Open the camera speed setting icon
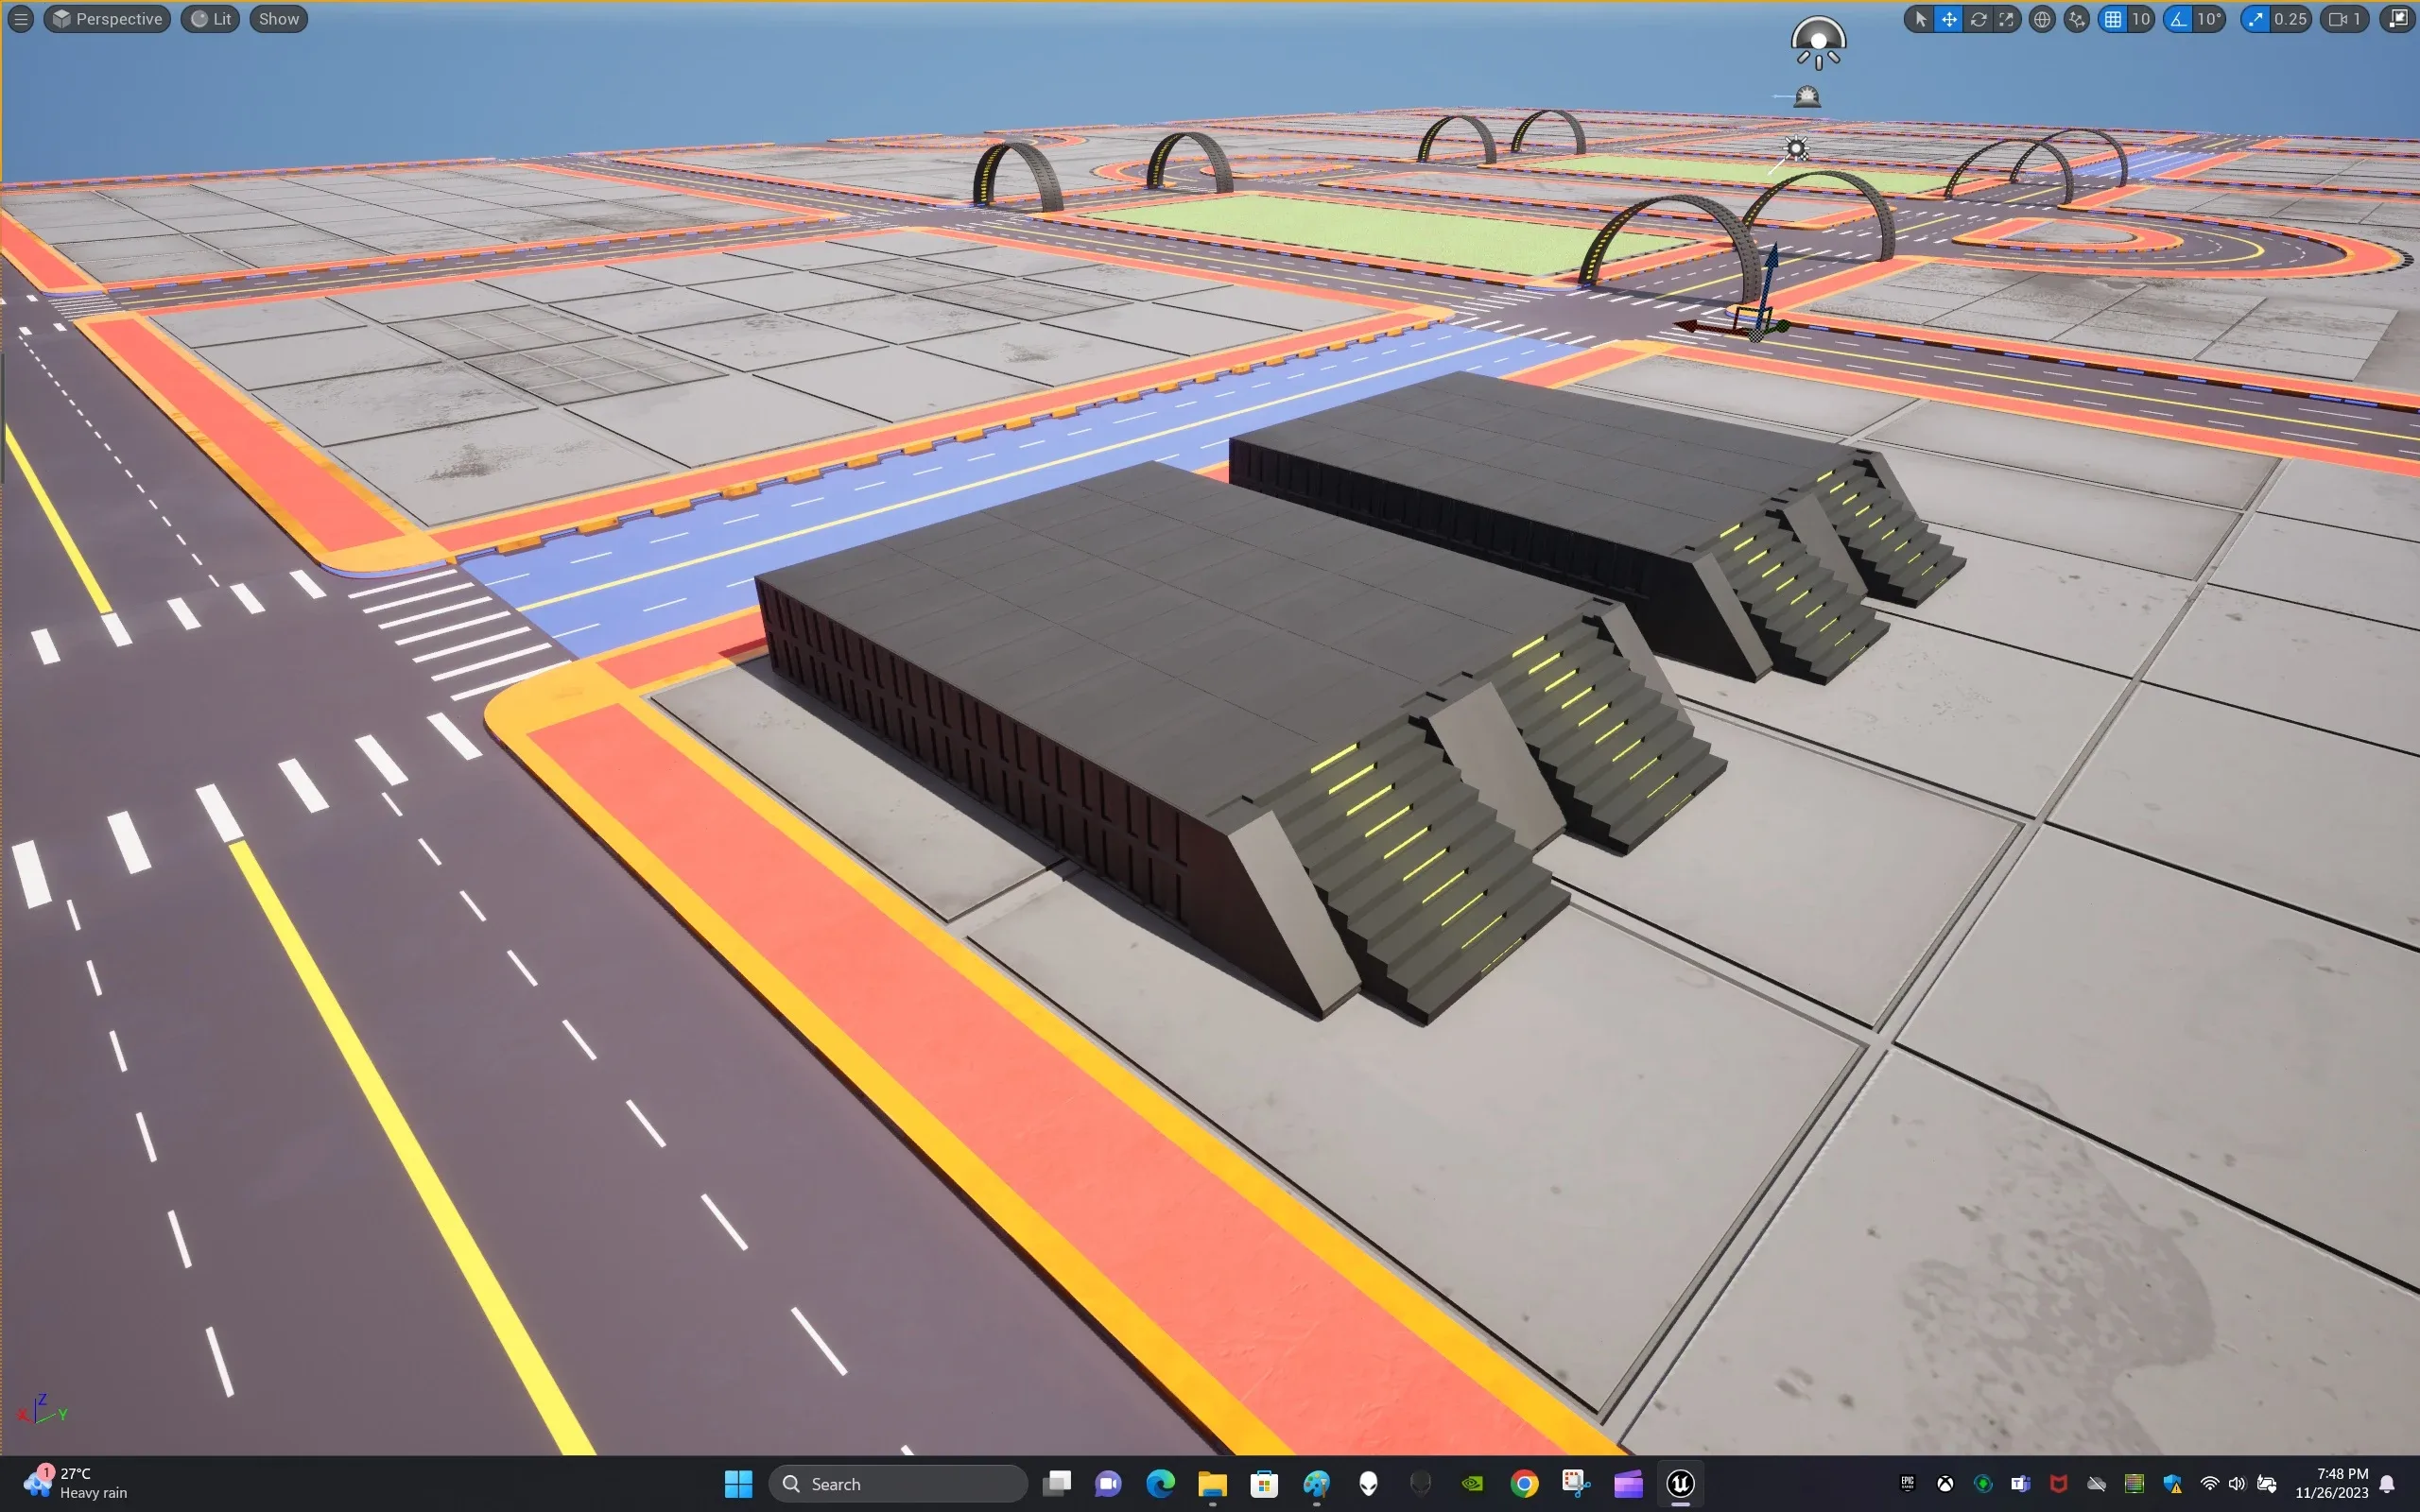The height and width of the screenshot is (1512, 2420). pos(2345,19)
